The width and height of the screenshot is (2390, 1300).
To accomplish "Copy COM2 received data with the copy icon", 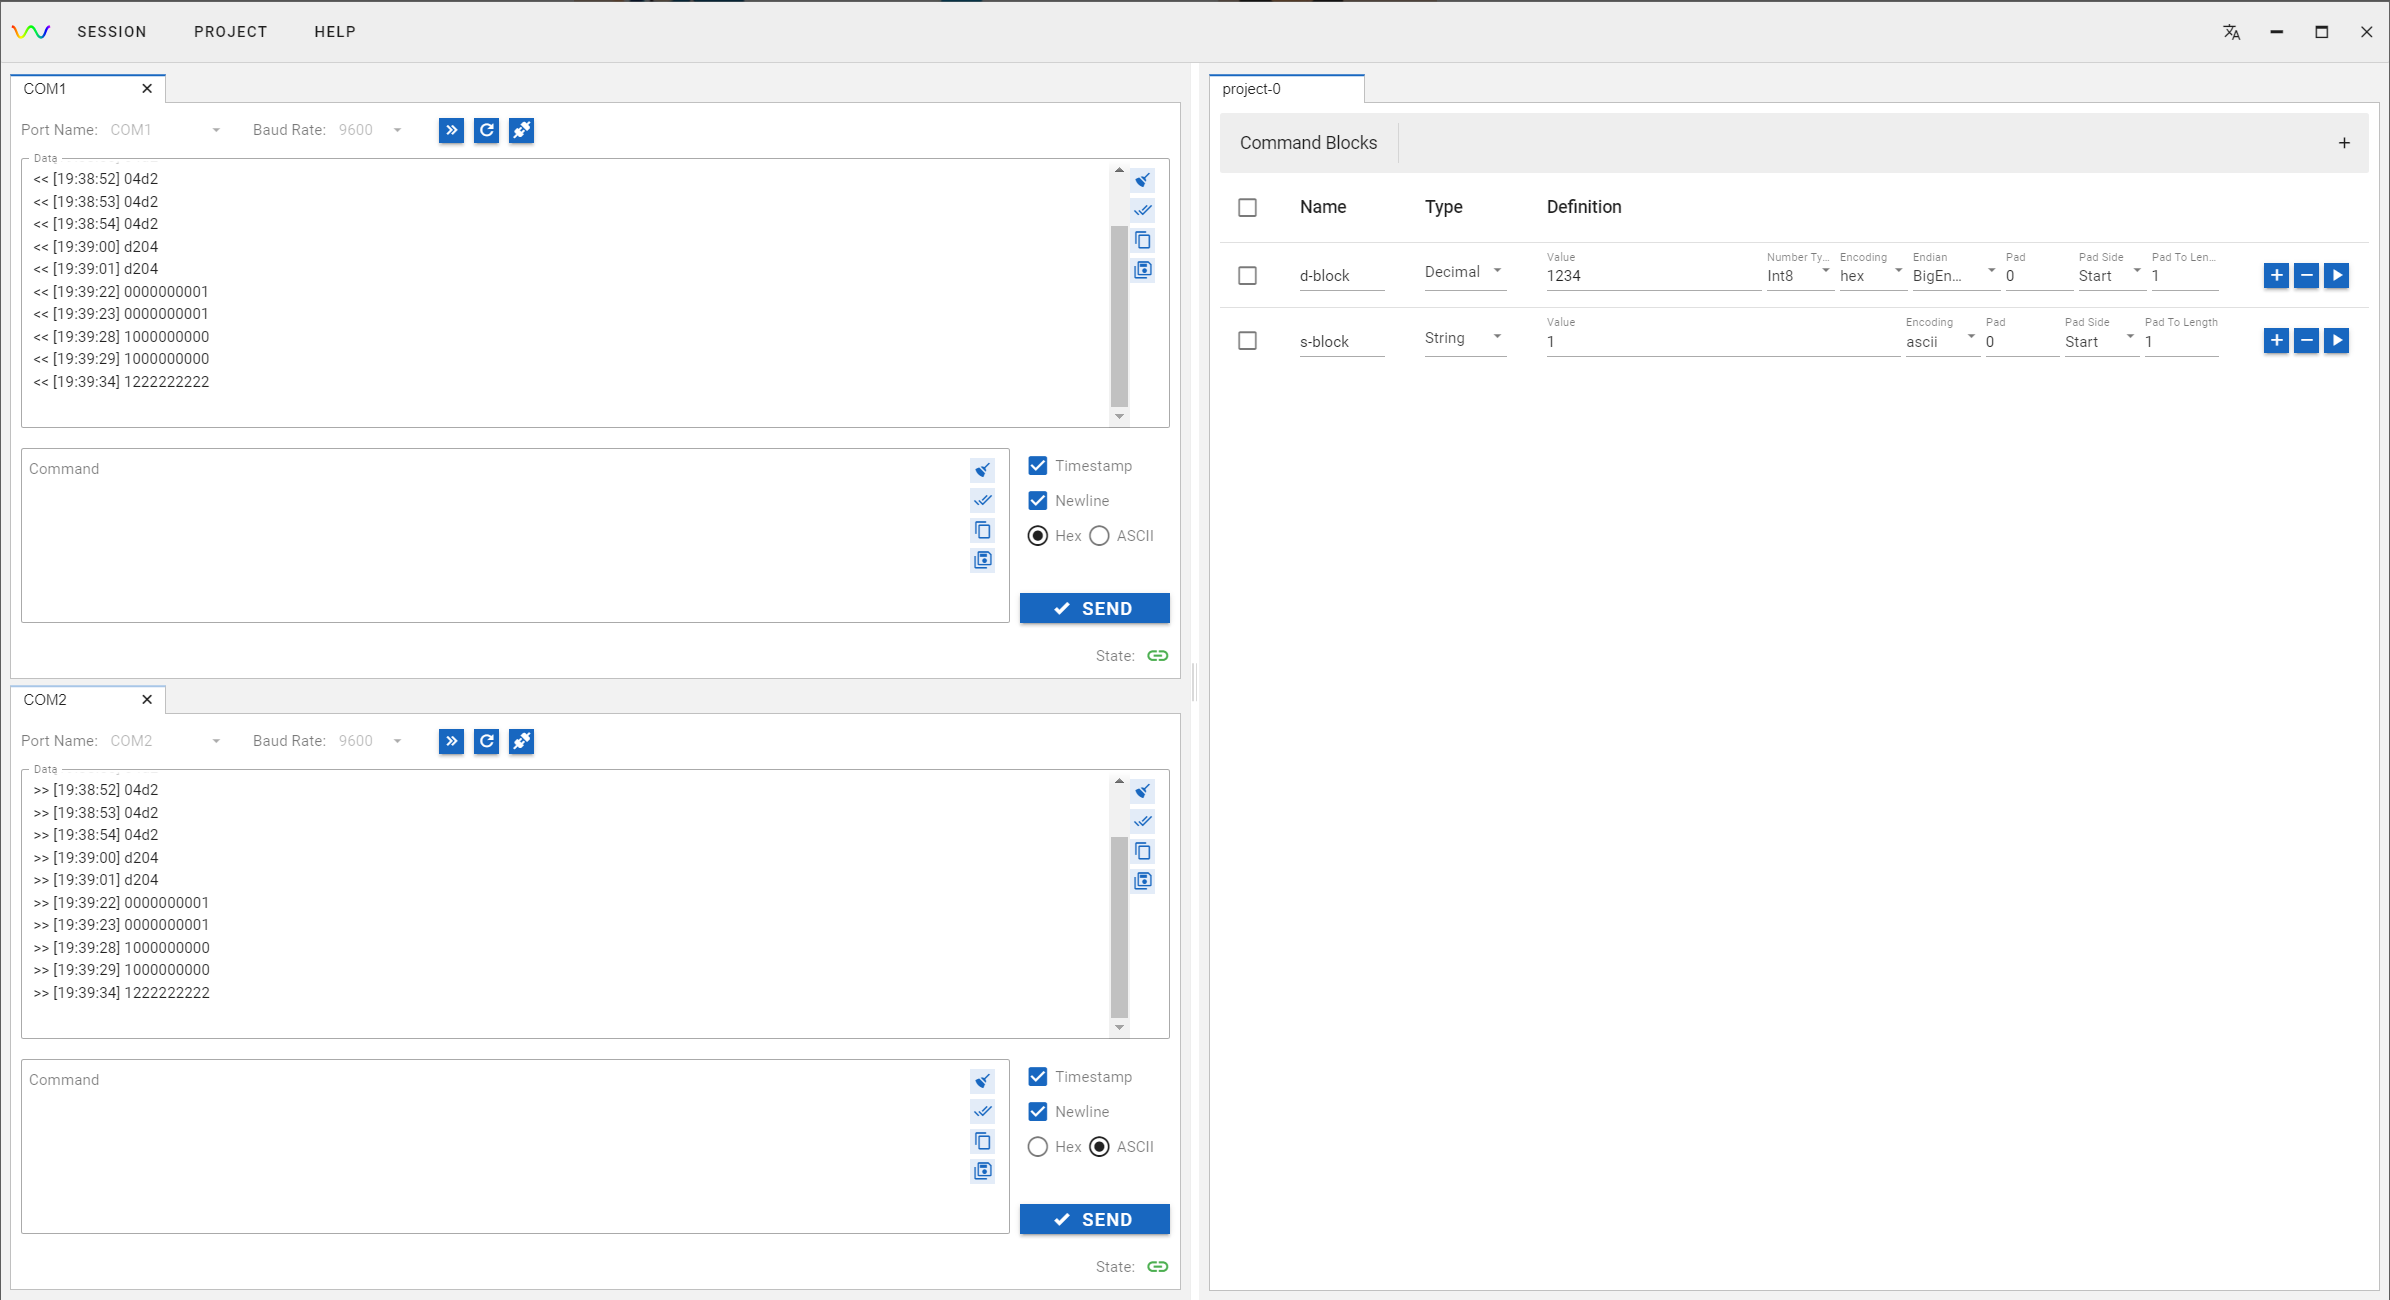I will click(x=1143, y=851).
